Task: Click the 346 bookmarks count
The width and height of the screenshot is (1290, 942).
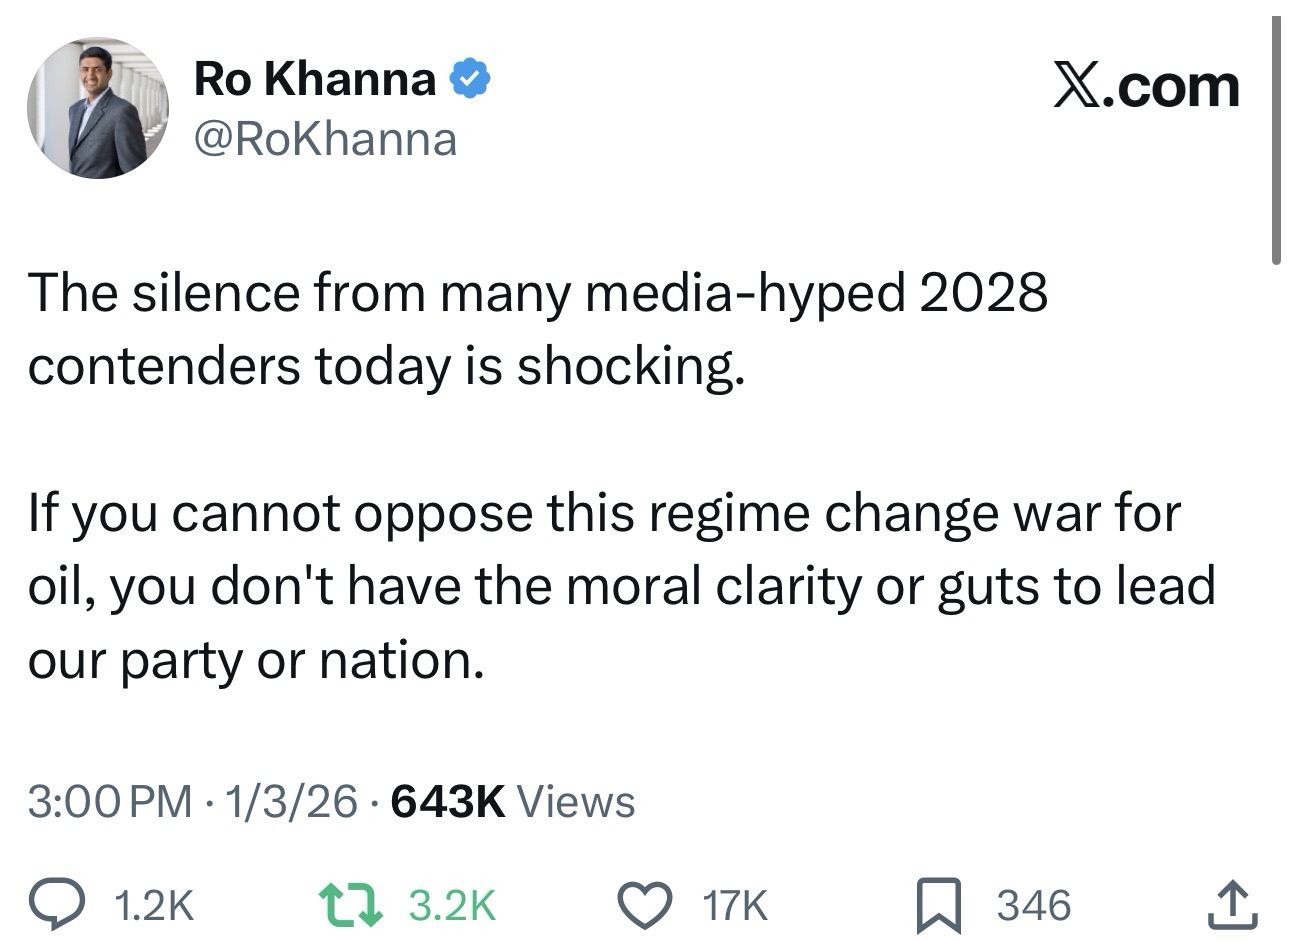Action: tap(1034, 905)
